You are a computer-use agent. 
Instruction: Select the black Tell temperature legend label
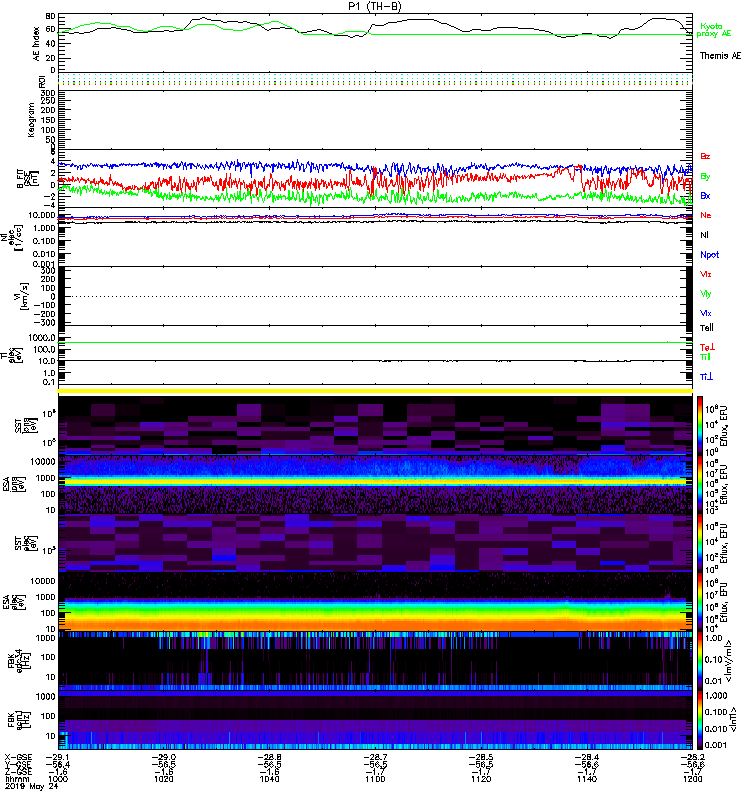pyautogui.click(x=707, y=328)
